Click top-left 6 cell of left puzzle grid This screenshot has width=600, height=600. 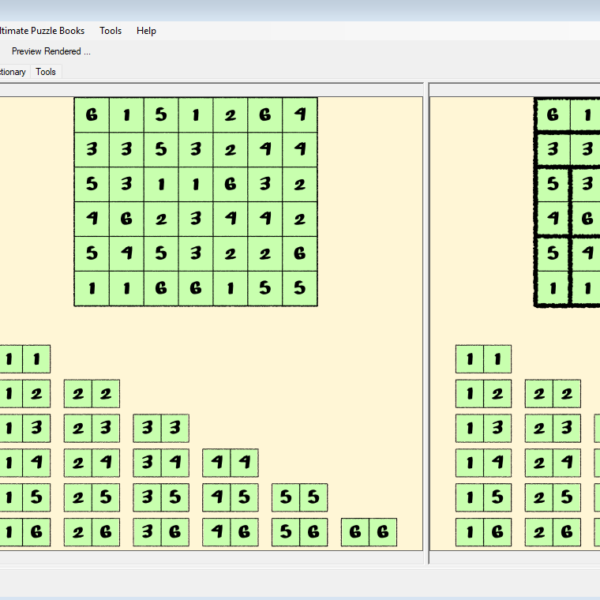click(x=92, y=115)
